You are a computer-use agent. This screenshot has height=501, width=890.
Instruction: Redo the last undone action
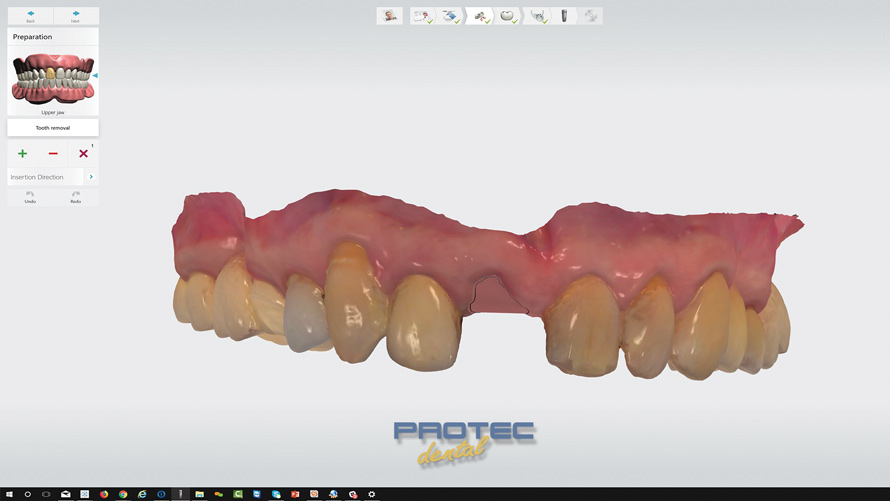76,196
